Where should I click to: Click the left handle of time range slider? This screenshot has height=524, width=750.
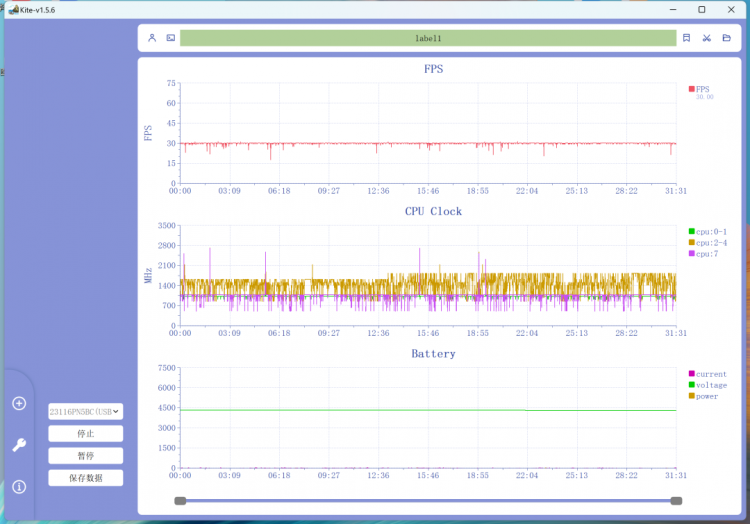[x=180, y=501]
